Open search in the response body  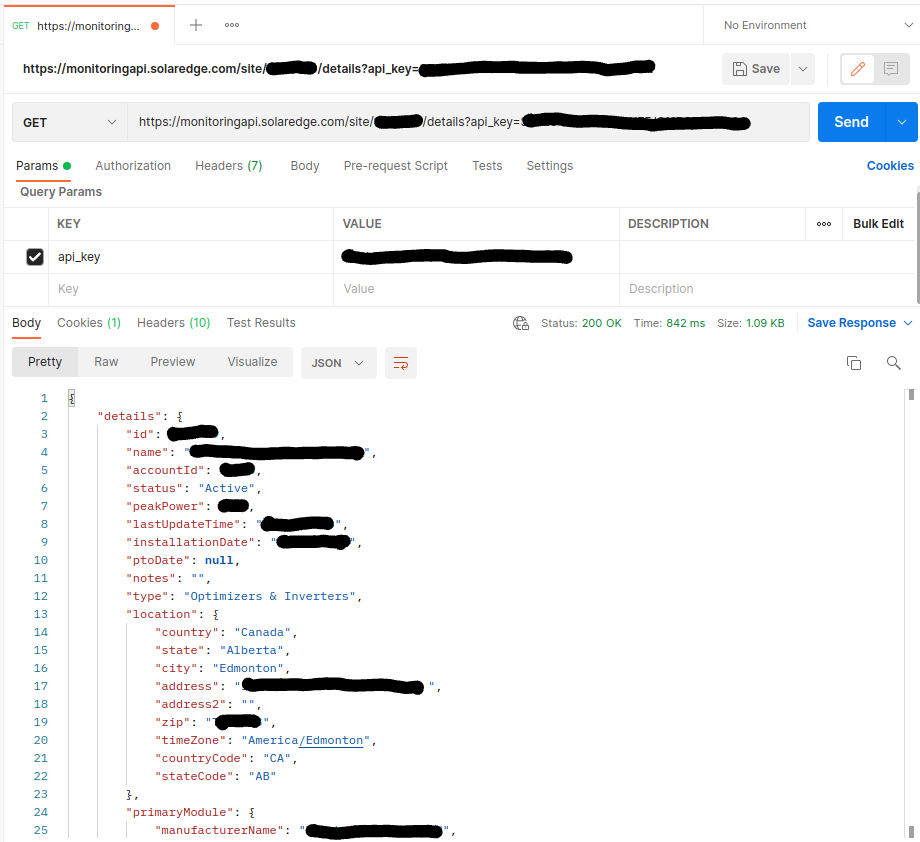[x=893, y=363]
